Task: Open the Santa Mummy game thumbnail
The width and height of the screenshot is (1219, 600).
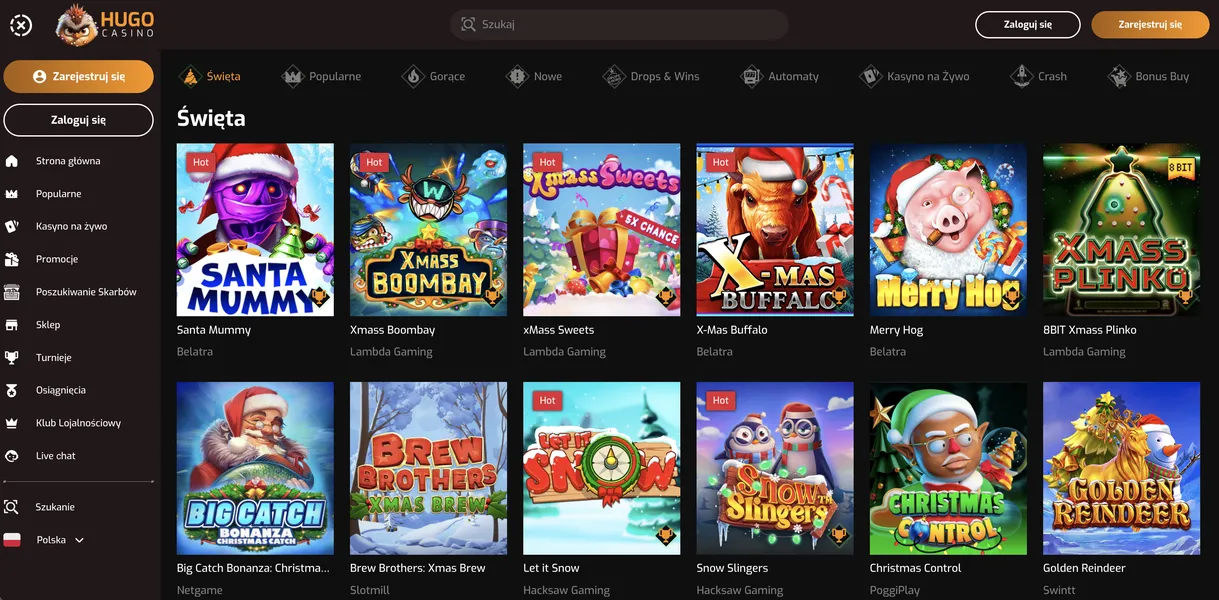Action: pos(255,230)
